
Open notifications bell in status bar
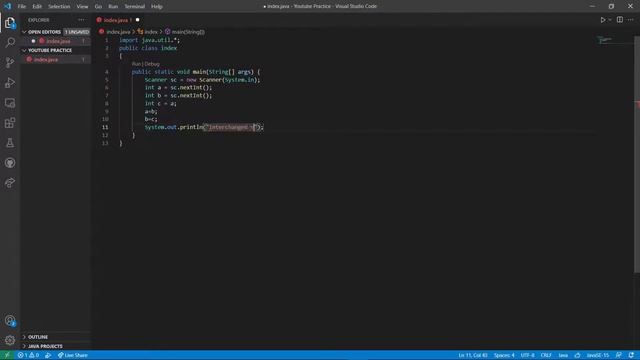coord(631,355)
